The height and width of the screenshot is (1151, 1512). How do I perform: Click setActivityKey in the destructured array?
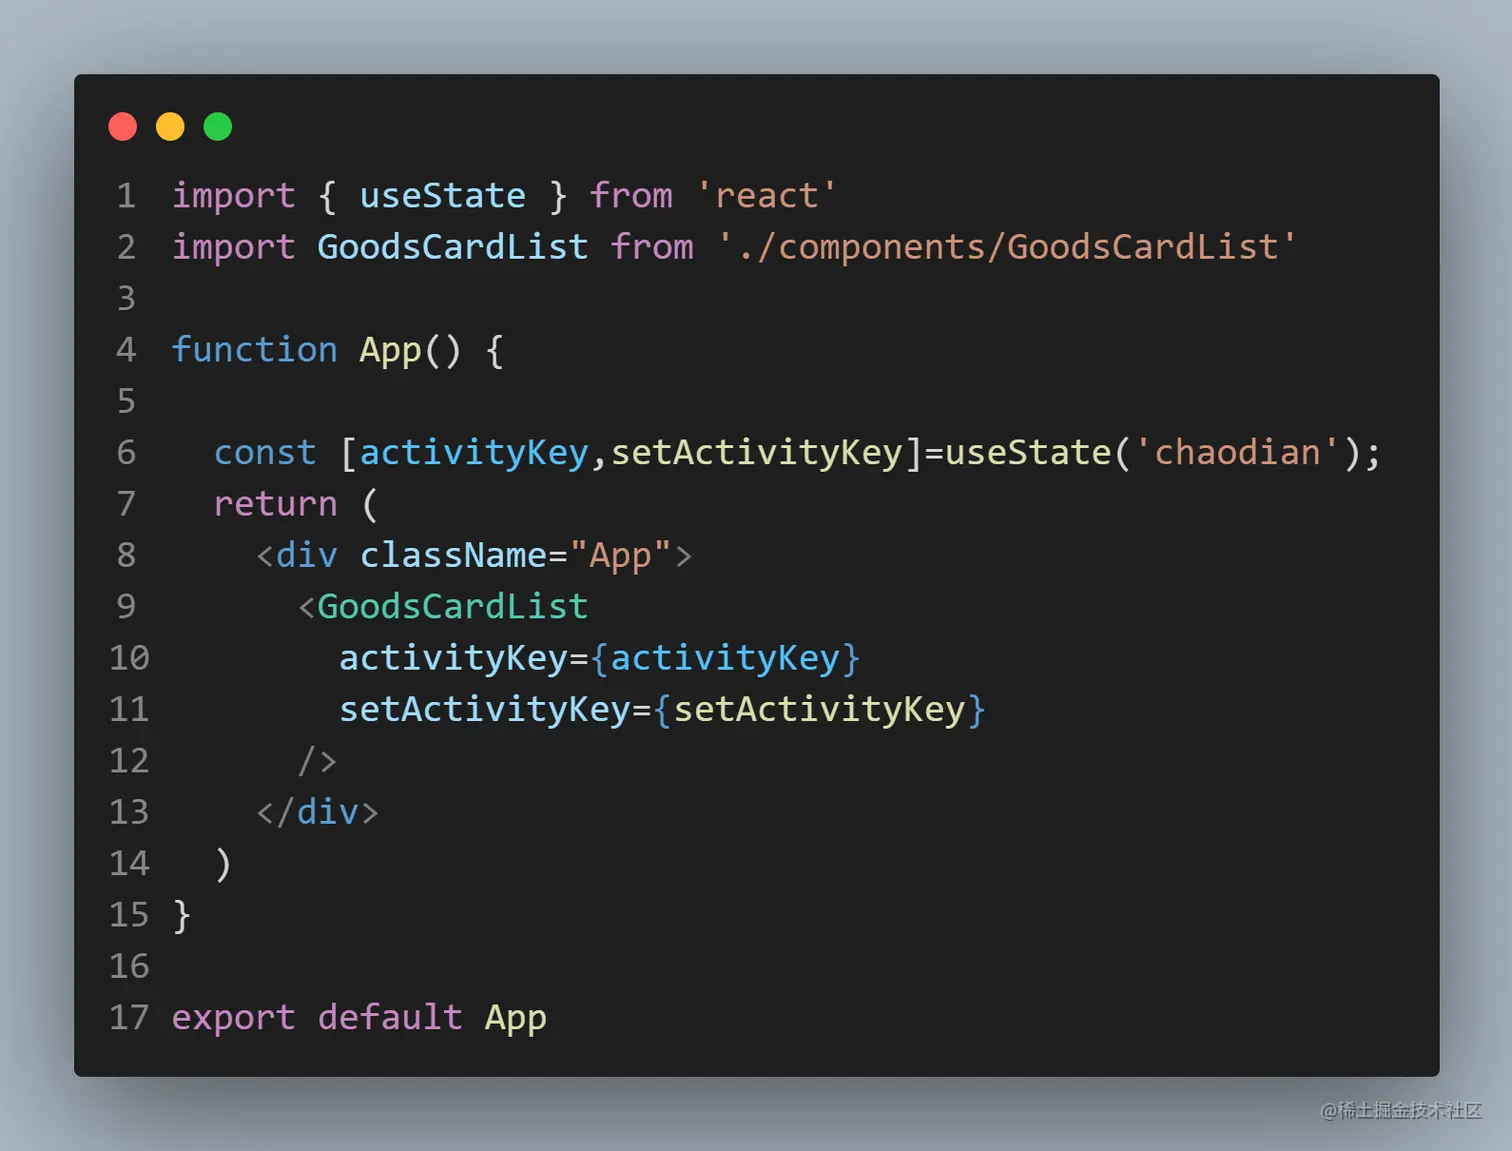(757, 452)
